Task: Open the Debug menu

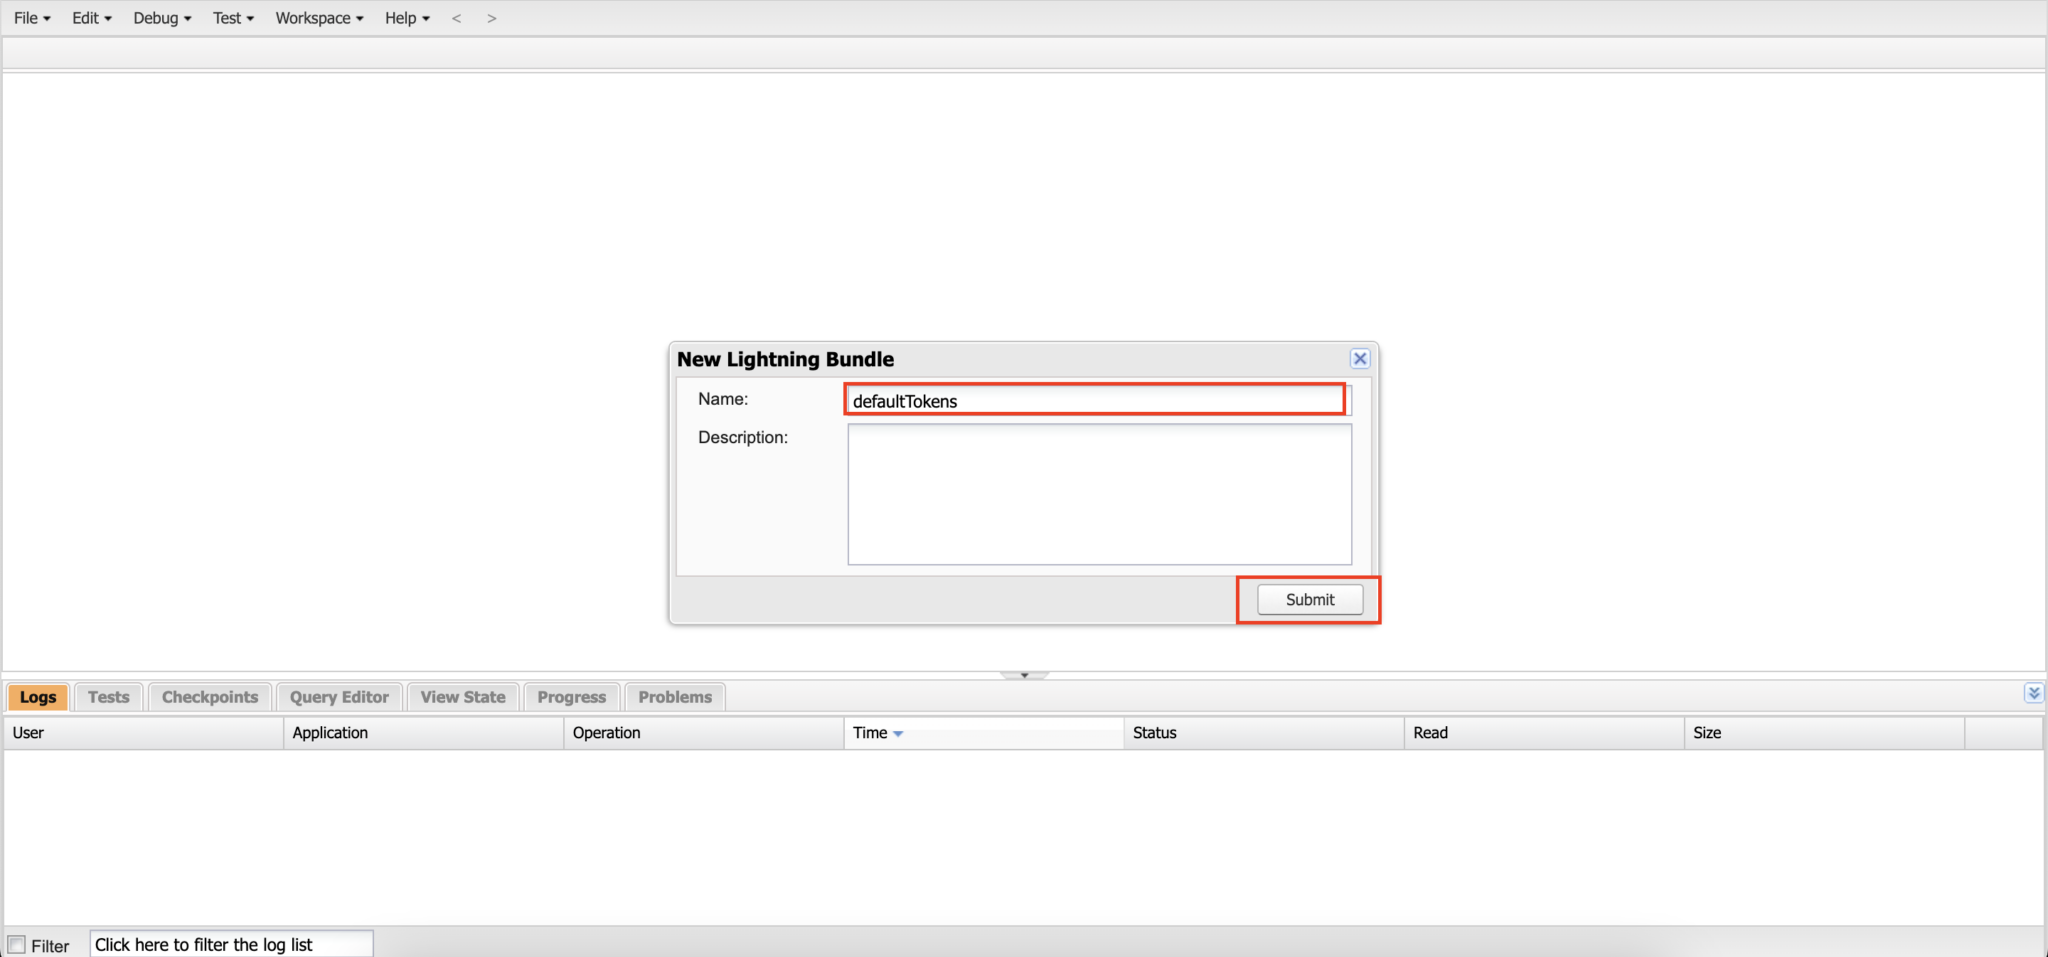Action: (162, 18)
